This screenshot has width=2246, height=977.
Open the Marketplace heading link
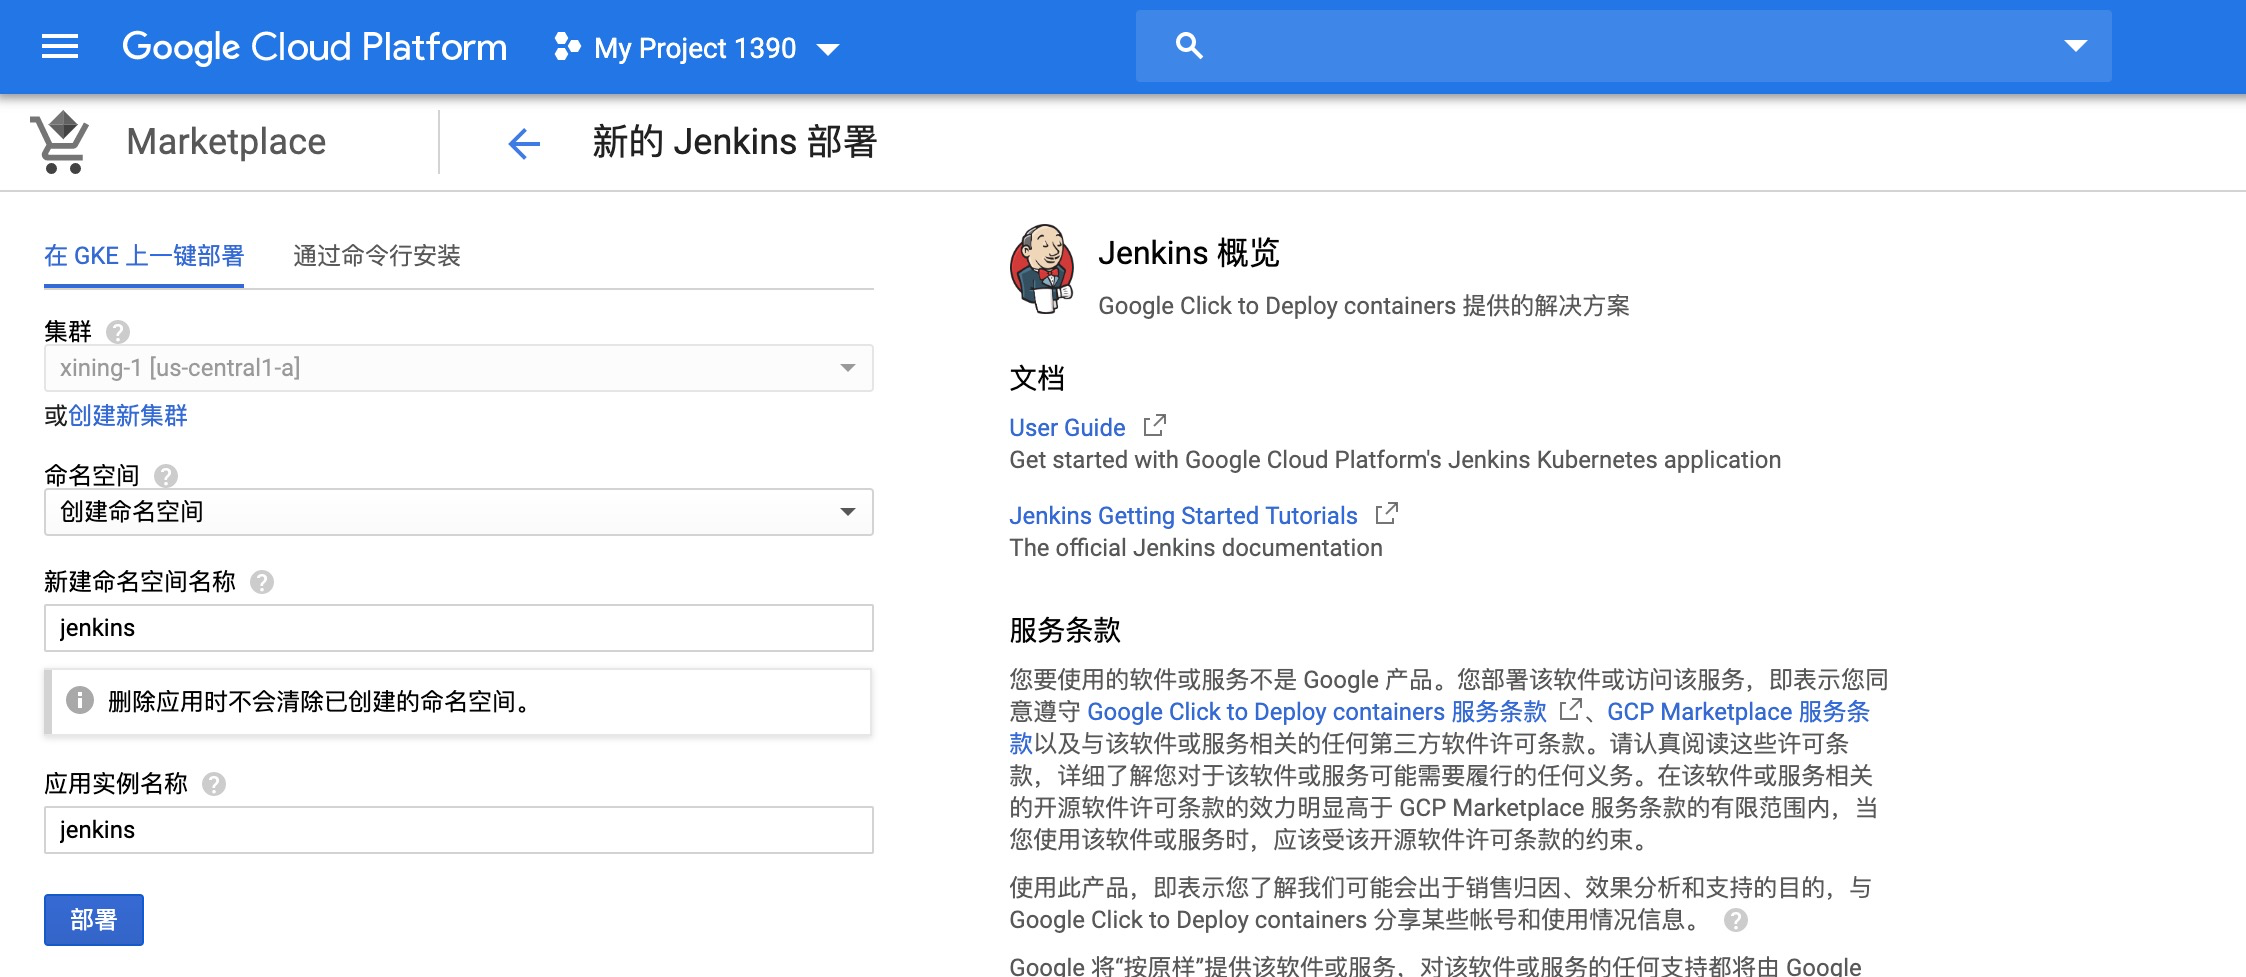coord(226,142)
